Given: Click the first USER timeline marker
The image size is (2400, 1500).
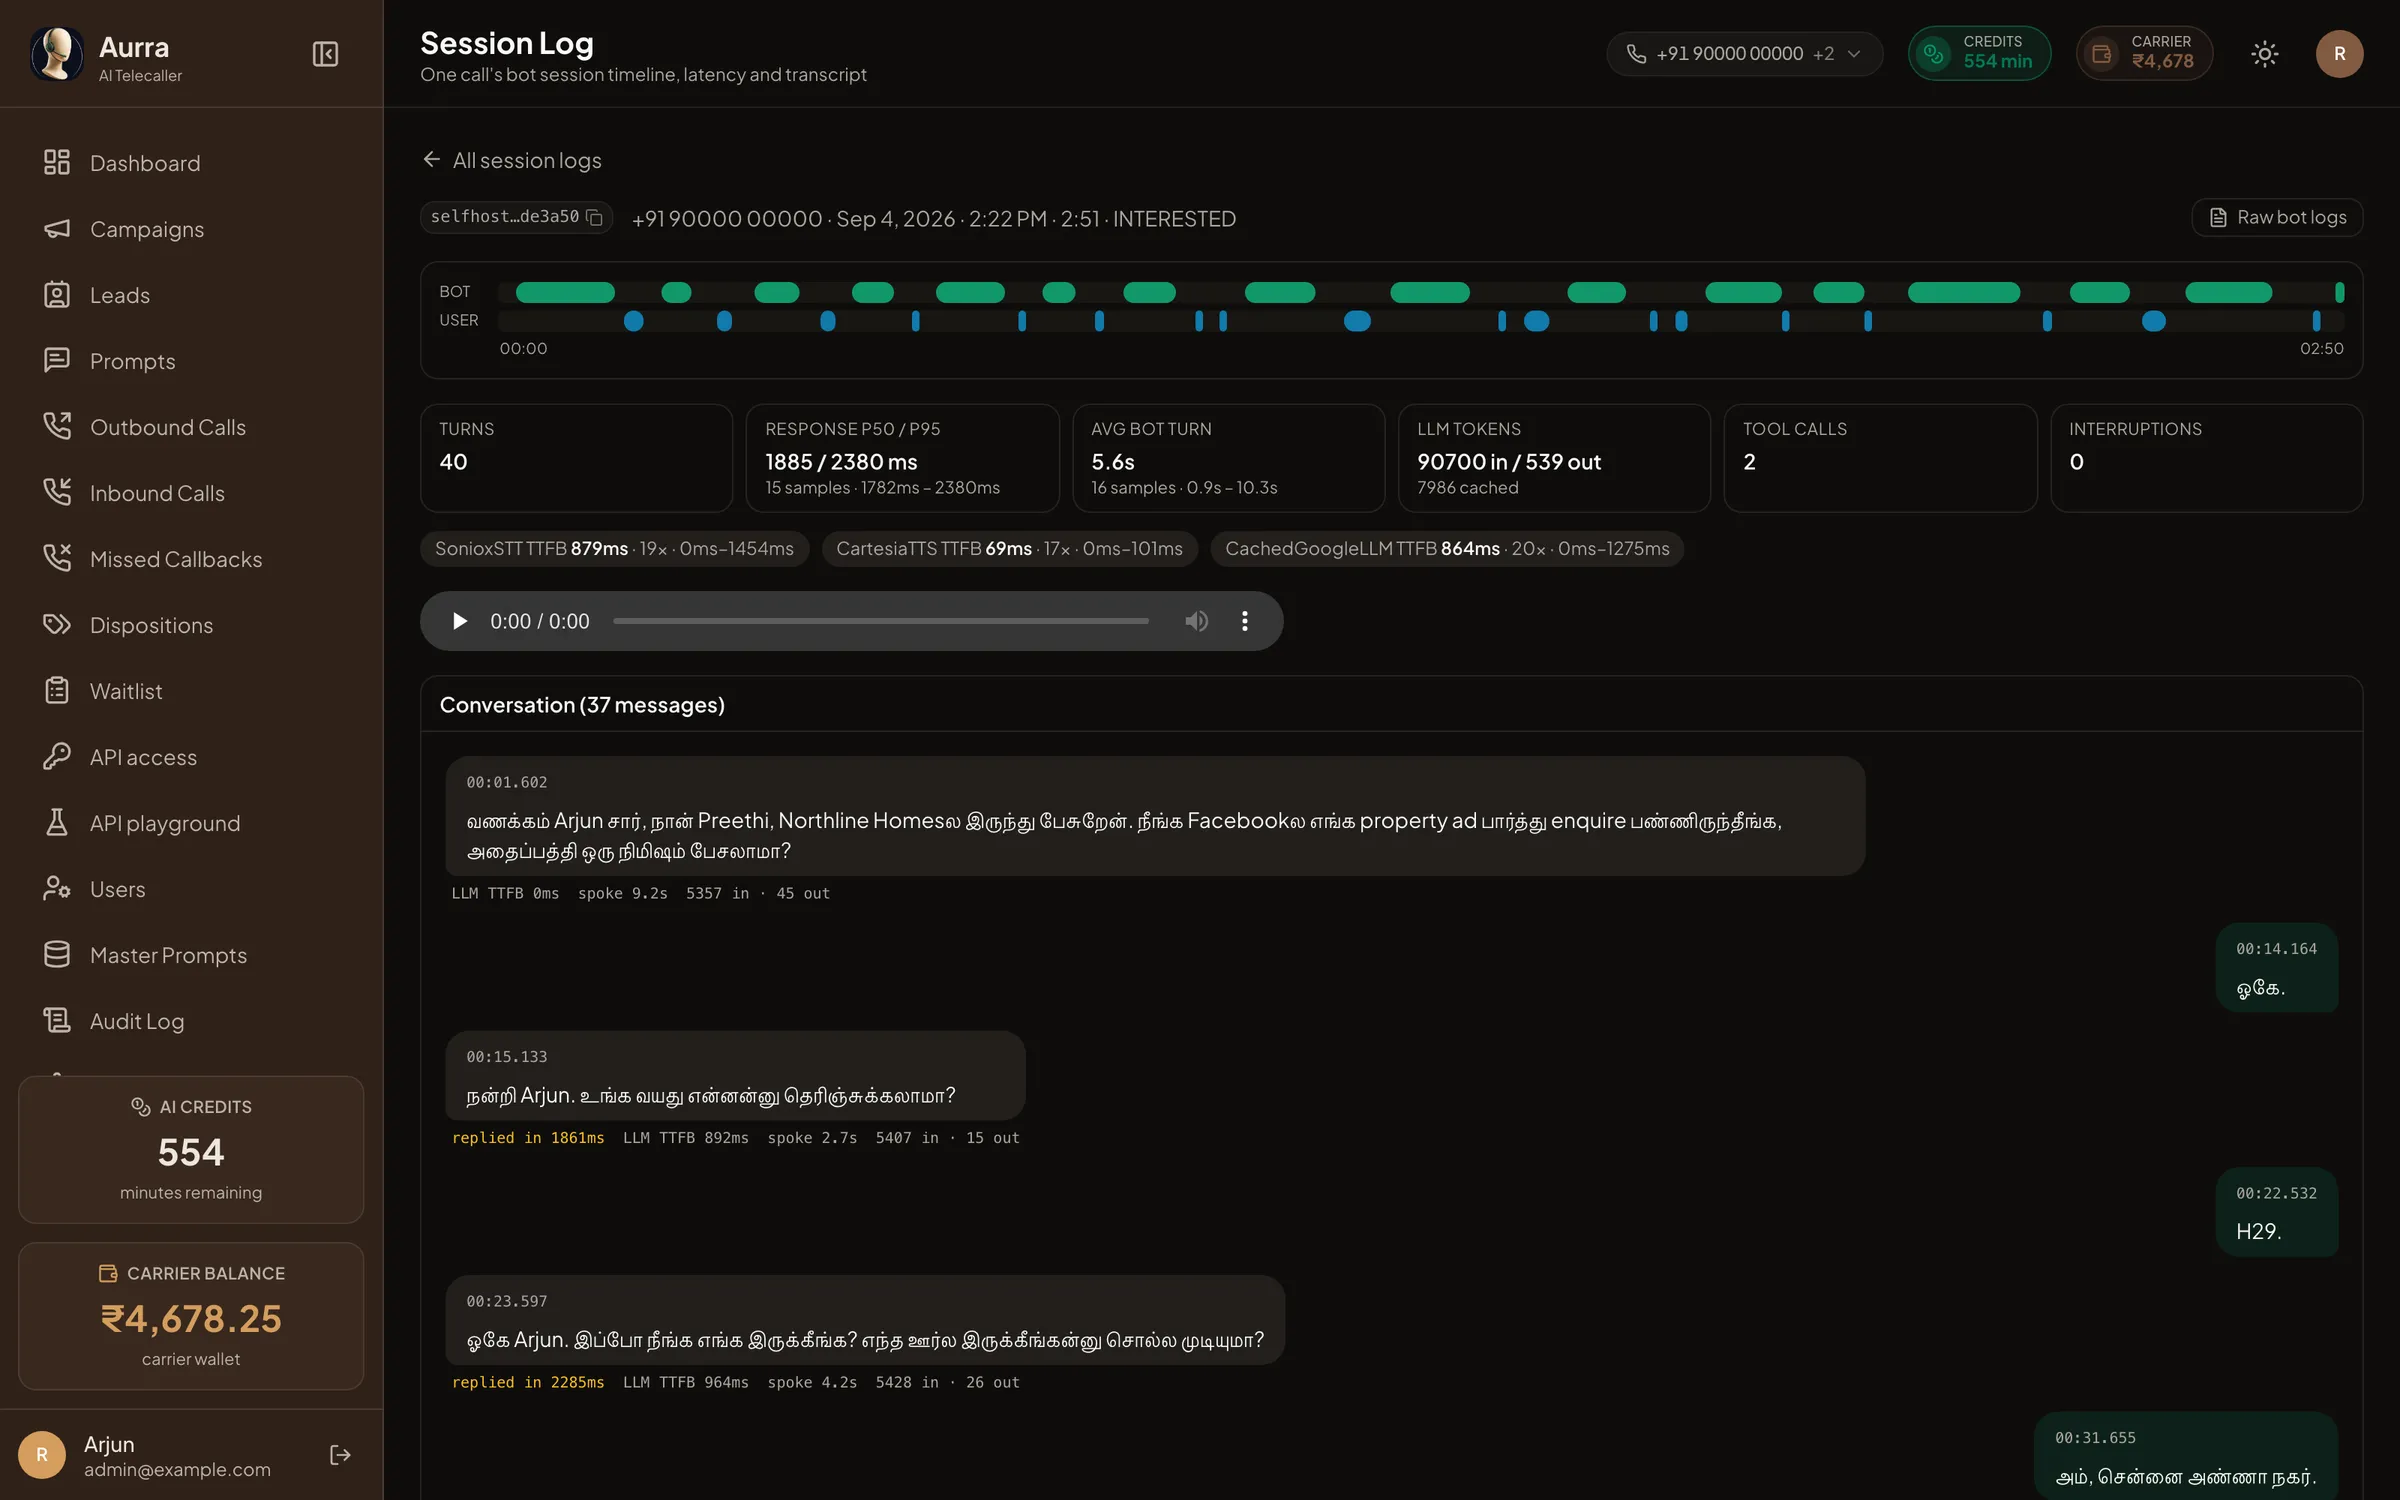Looking at the screenshot, I should tap(633, 321).
